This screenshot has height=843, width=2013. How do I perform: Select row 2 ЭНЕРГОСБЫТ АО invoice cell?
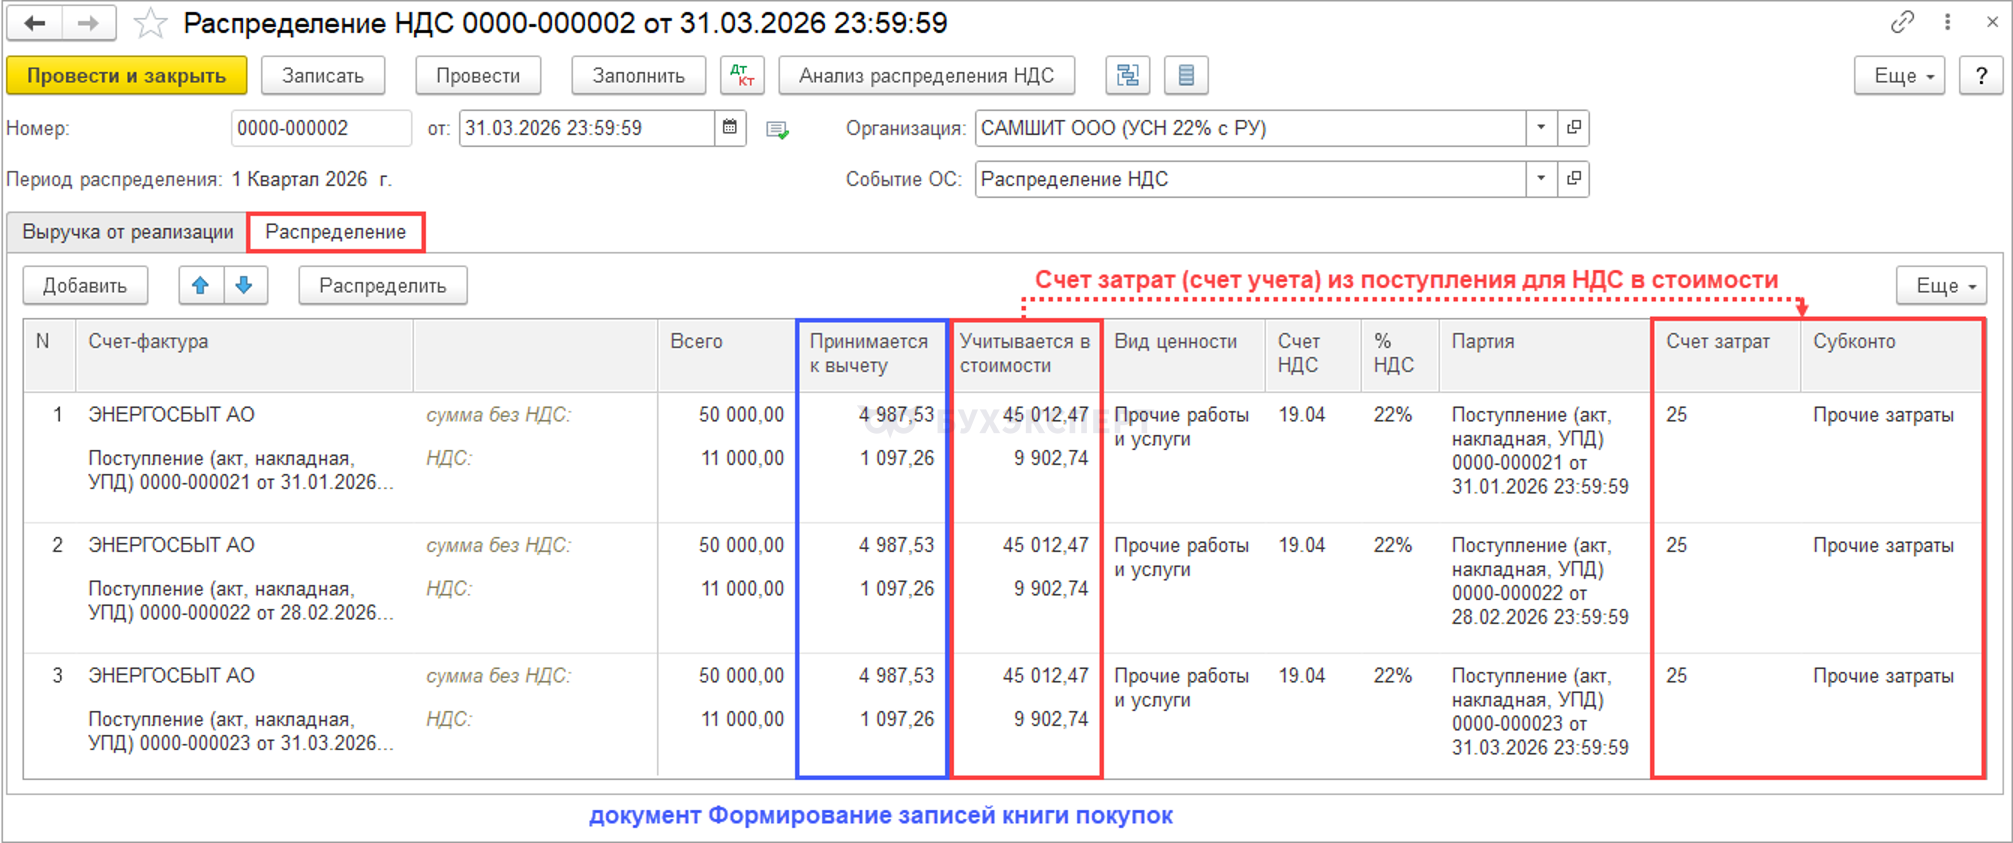tap(172, 546)
